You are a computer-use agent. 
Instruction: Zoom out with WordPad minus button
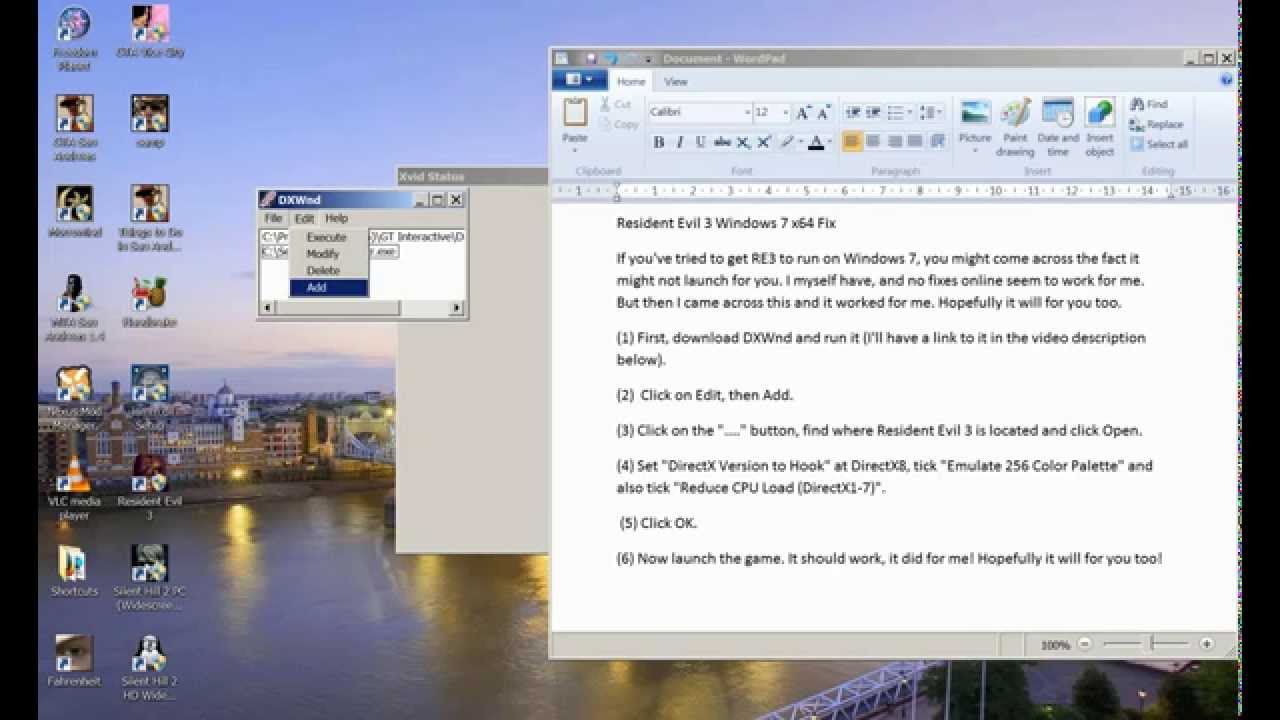click(1085, 645)
